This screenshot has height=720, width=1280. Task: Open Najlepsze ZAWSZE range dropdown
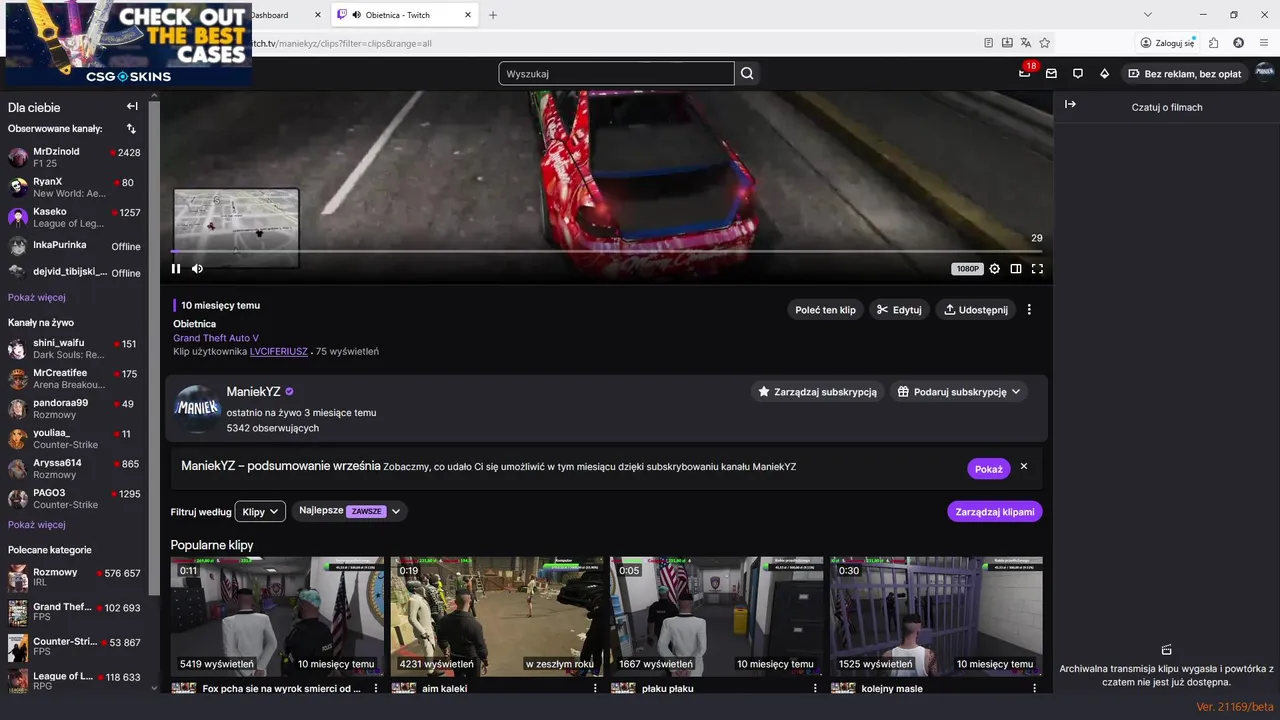point(349,511)
